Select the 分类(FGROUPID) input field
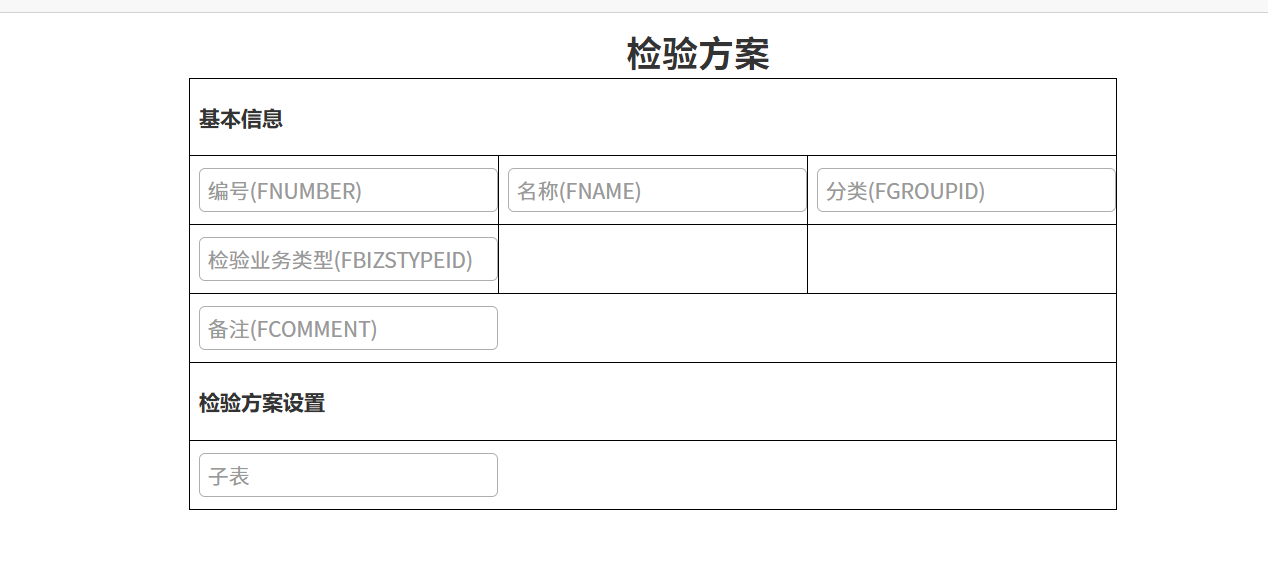 (966, 190)
